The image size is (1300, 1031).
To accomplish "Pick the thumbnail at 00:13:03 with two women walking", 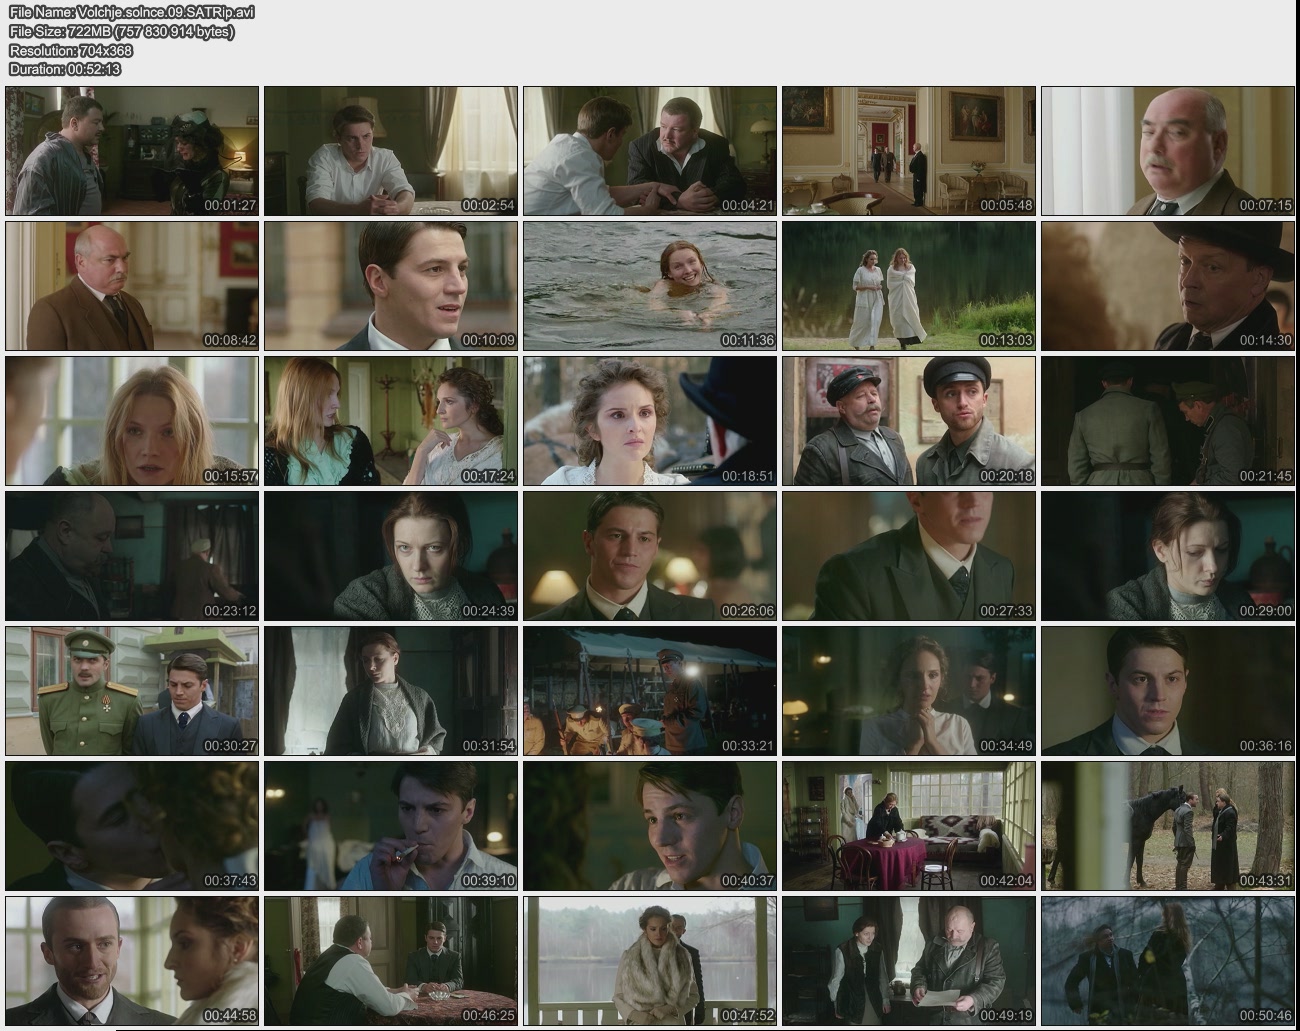I will click(x=908, y=285).
